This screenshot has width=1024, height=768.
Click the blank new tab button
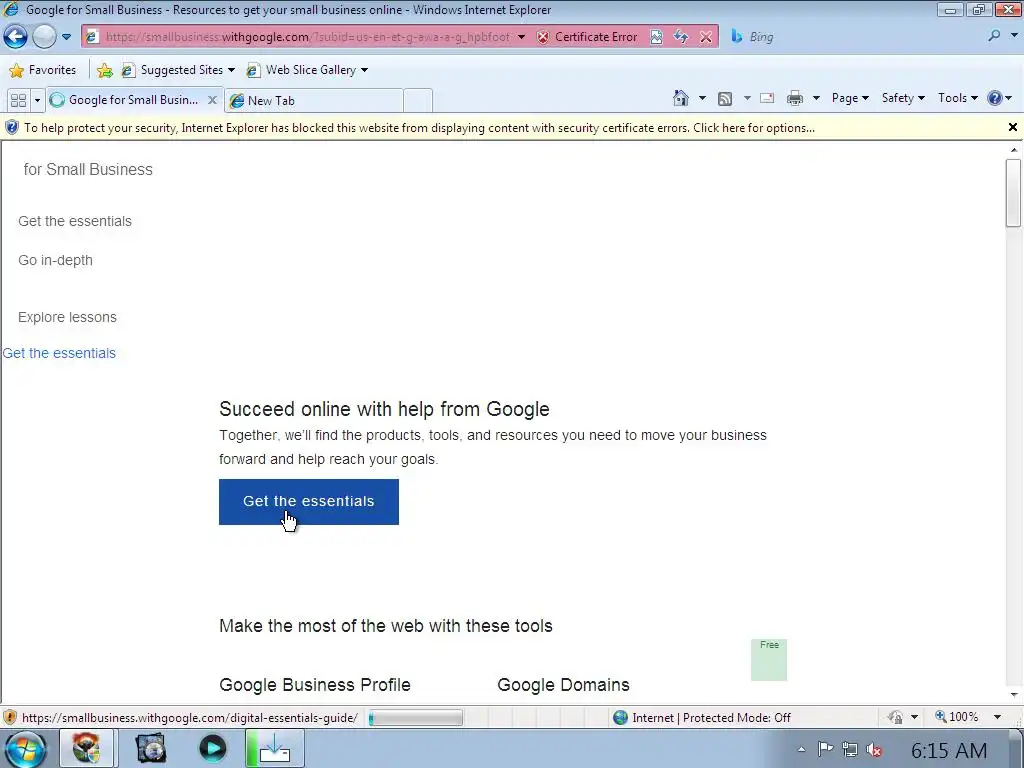click(418, 101)
